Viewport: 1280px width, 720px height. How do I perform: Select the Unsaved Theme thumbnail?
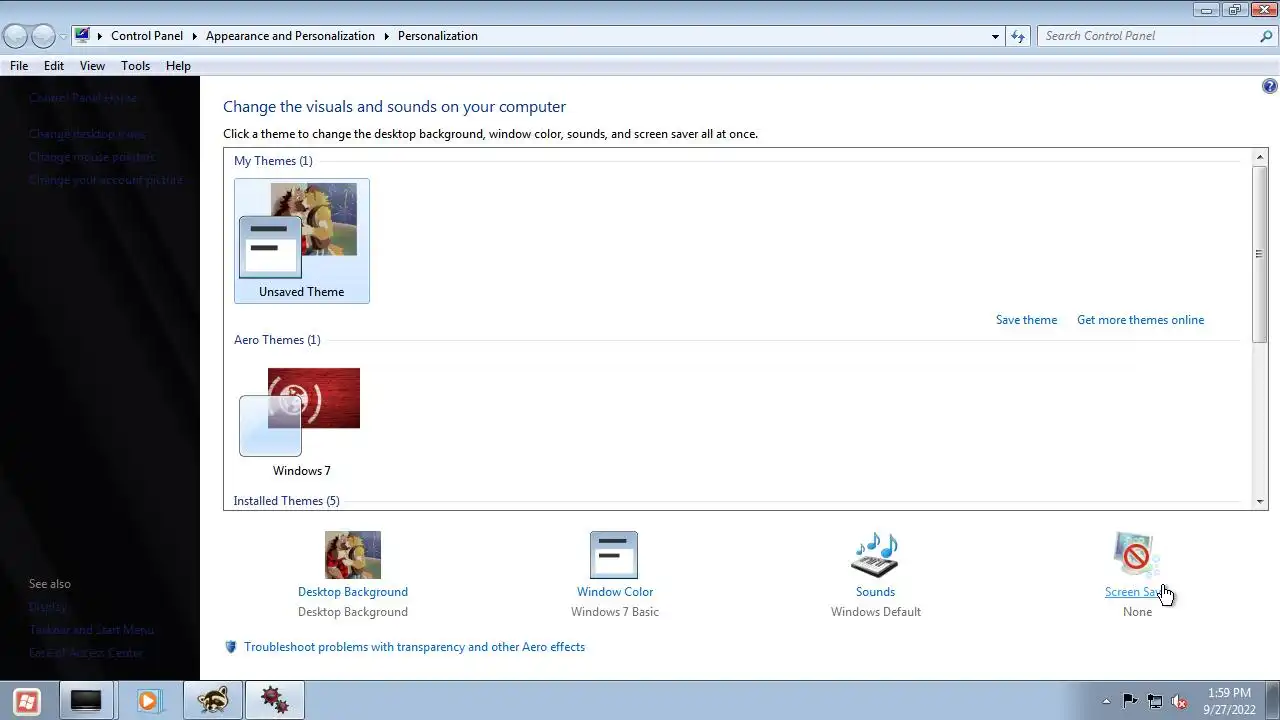pos(302,241)
